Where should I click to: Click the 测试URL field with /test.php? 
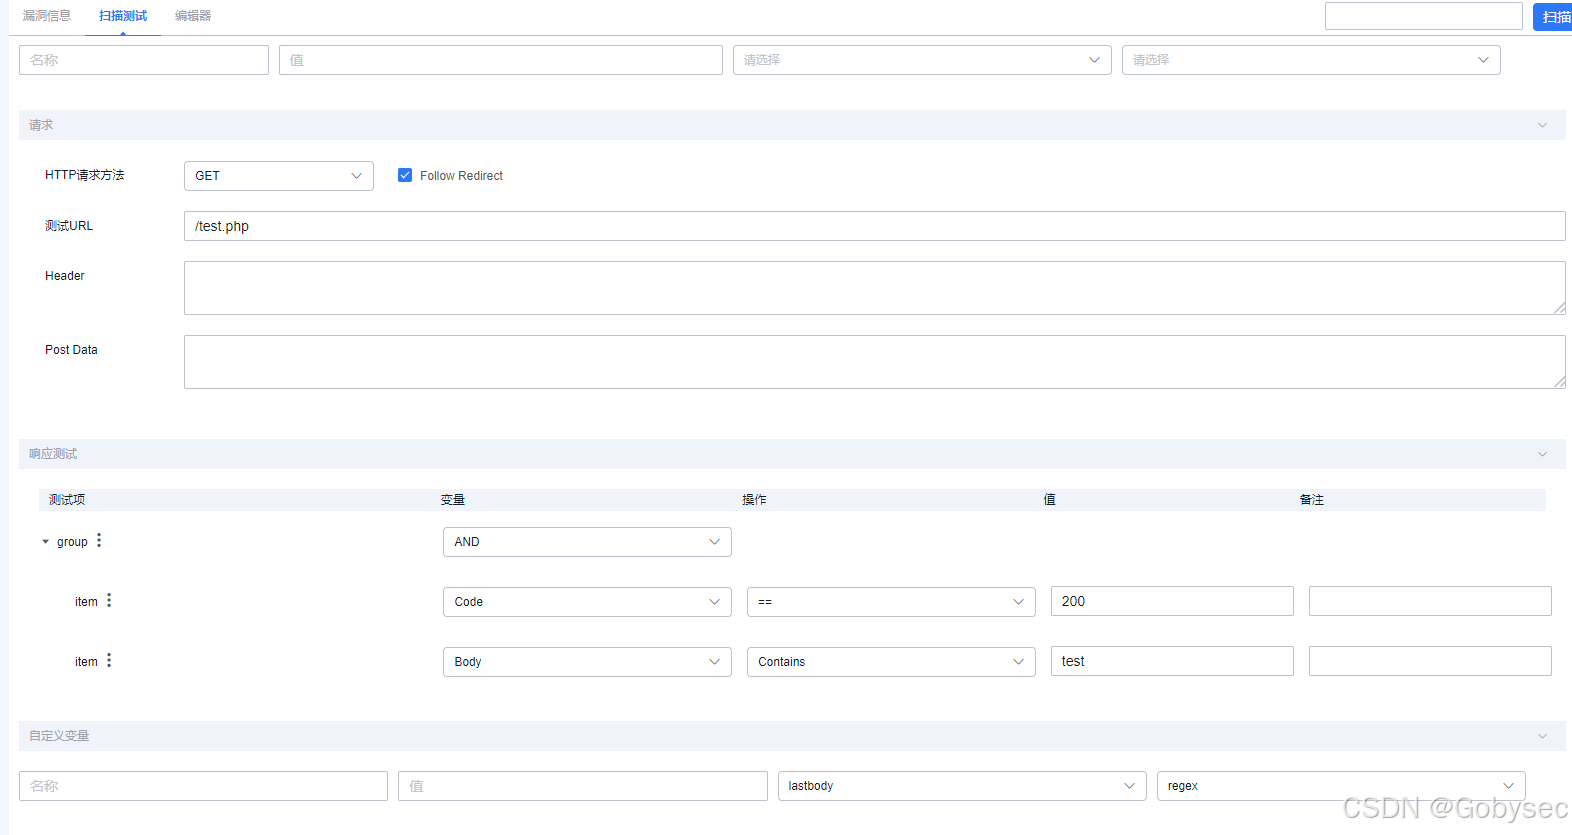875,226
